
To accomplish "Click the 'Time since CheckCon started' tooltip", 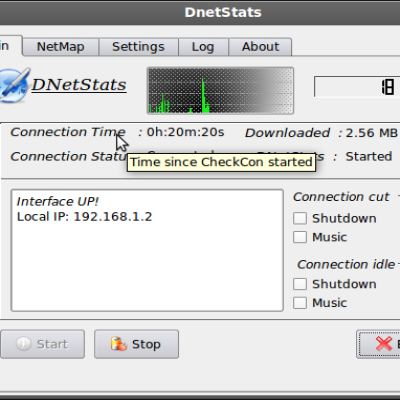I will click(x=221, y=162).
